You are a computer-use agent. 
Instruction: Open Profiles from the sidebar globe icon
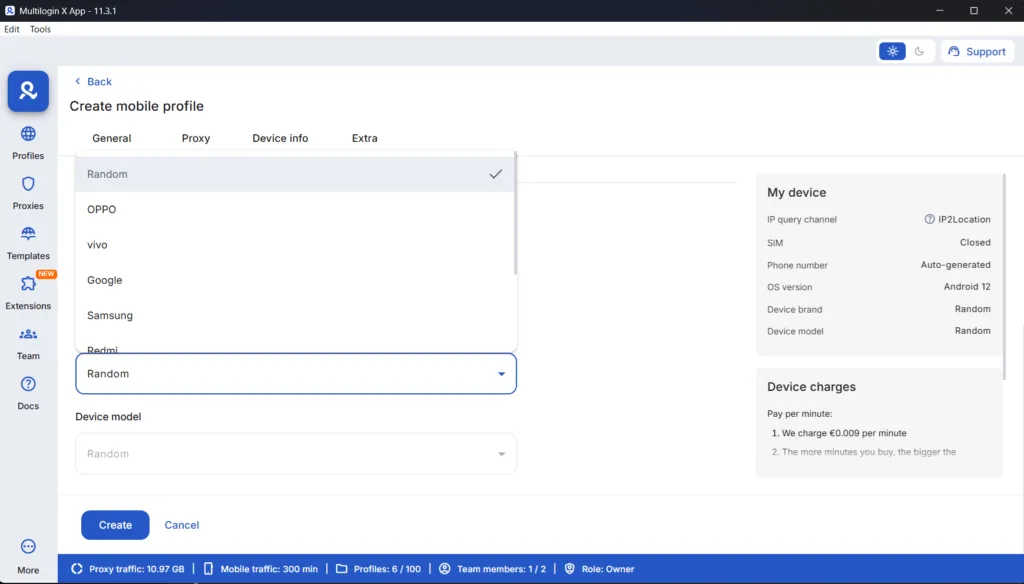(x=28, y=134)
